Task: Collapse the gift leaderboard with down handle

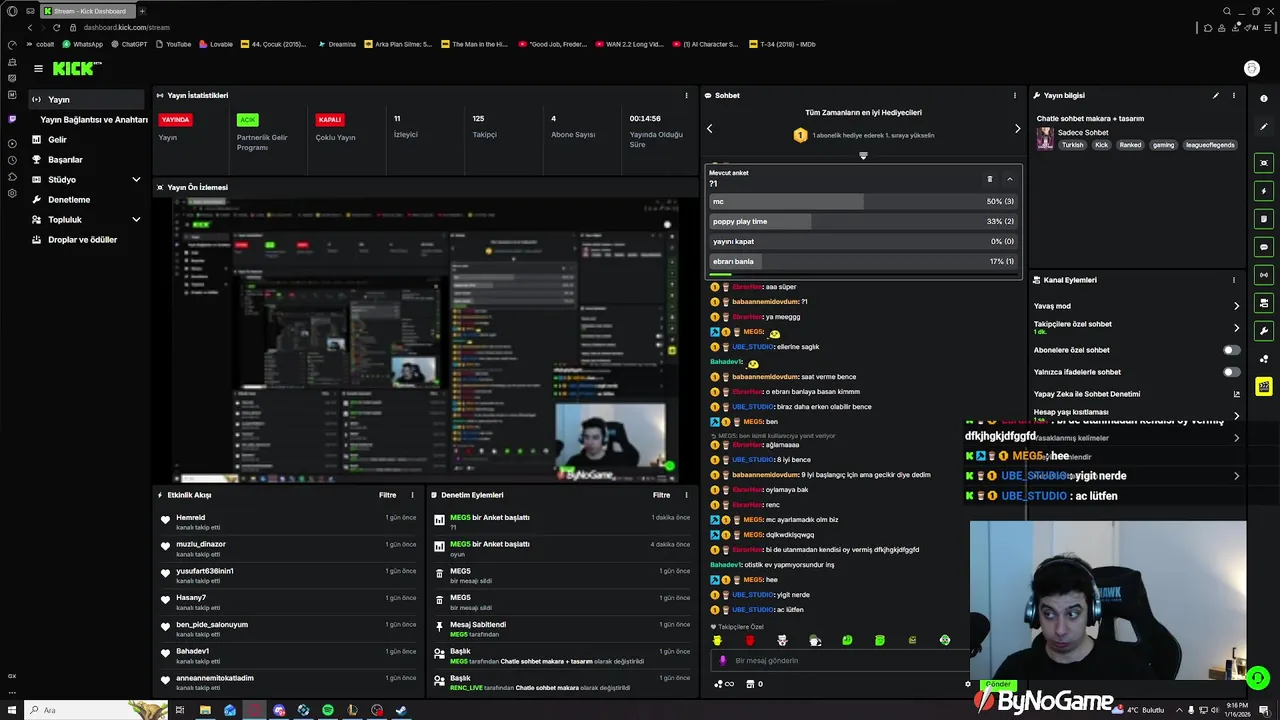Action: tap(863, 155)
